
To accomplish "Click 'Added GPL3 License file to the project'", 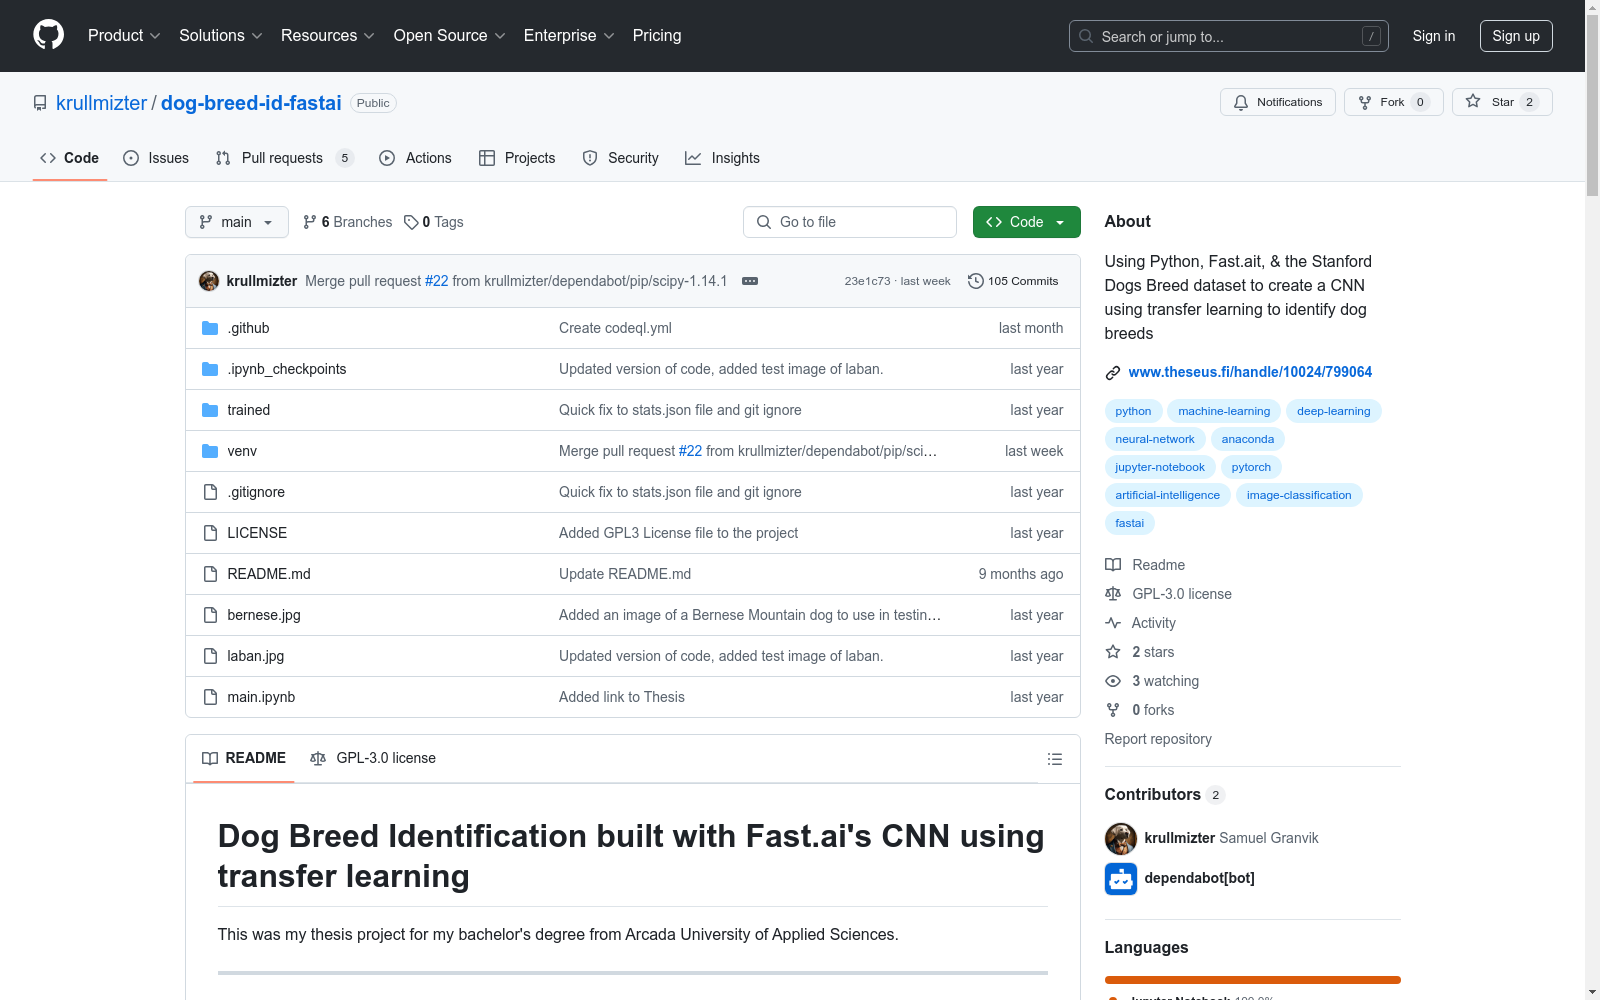I will 678,533.
